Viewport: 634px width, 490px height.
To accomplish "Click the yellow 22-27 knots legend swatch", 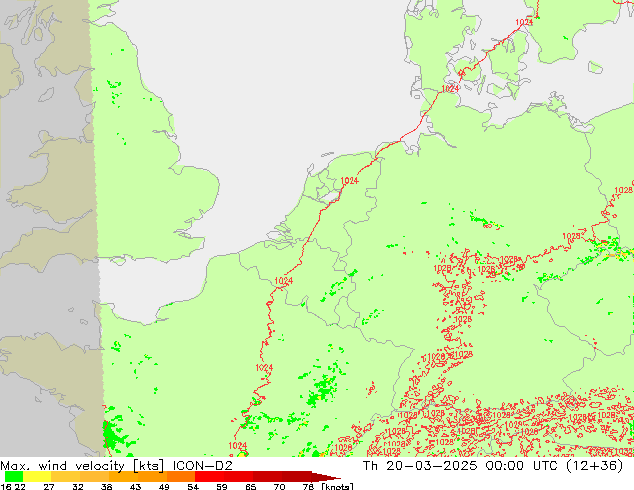I will coord(37,476).
